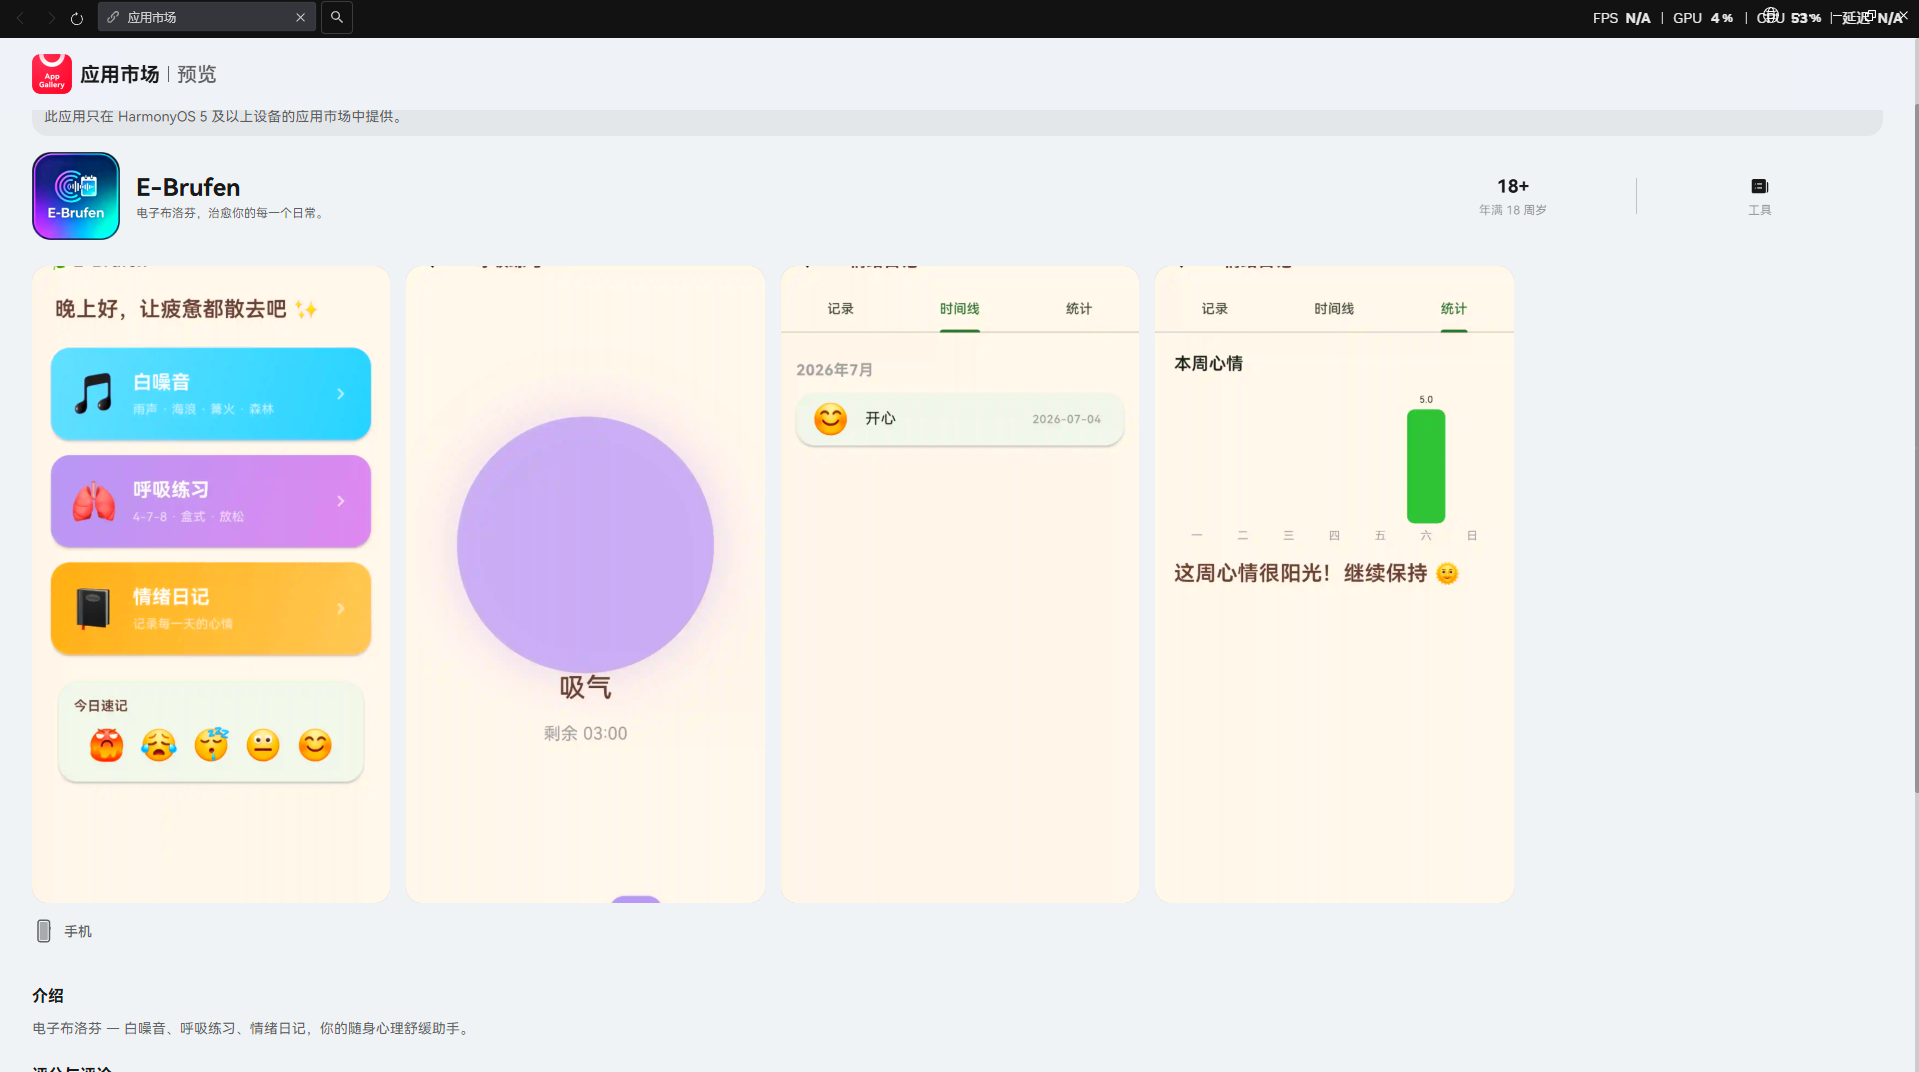Select the sleepy emoji in 今日速记
The width and height of the screenshot is (1919, 1072).
coord(211,745)
